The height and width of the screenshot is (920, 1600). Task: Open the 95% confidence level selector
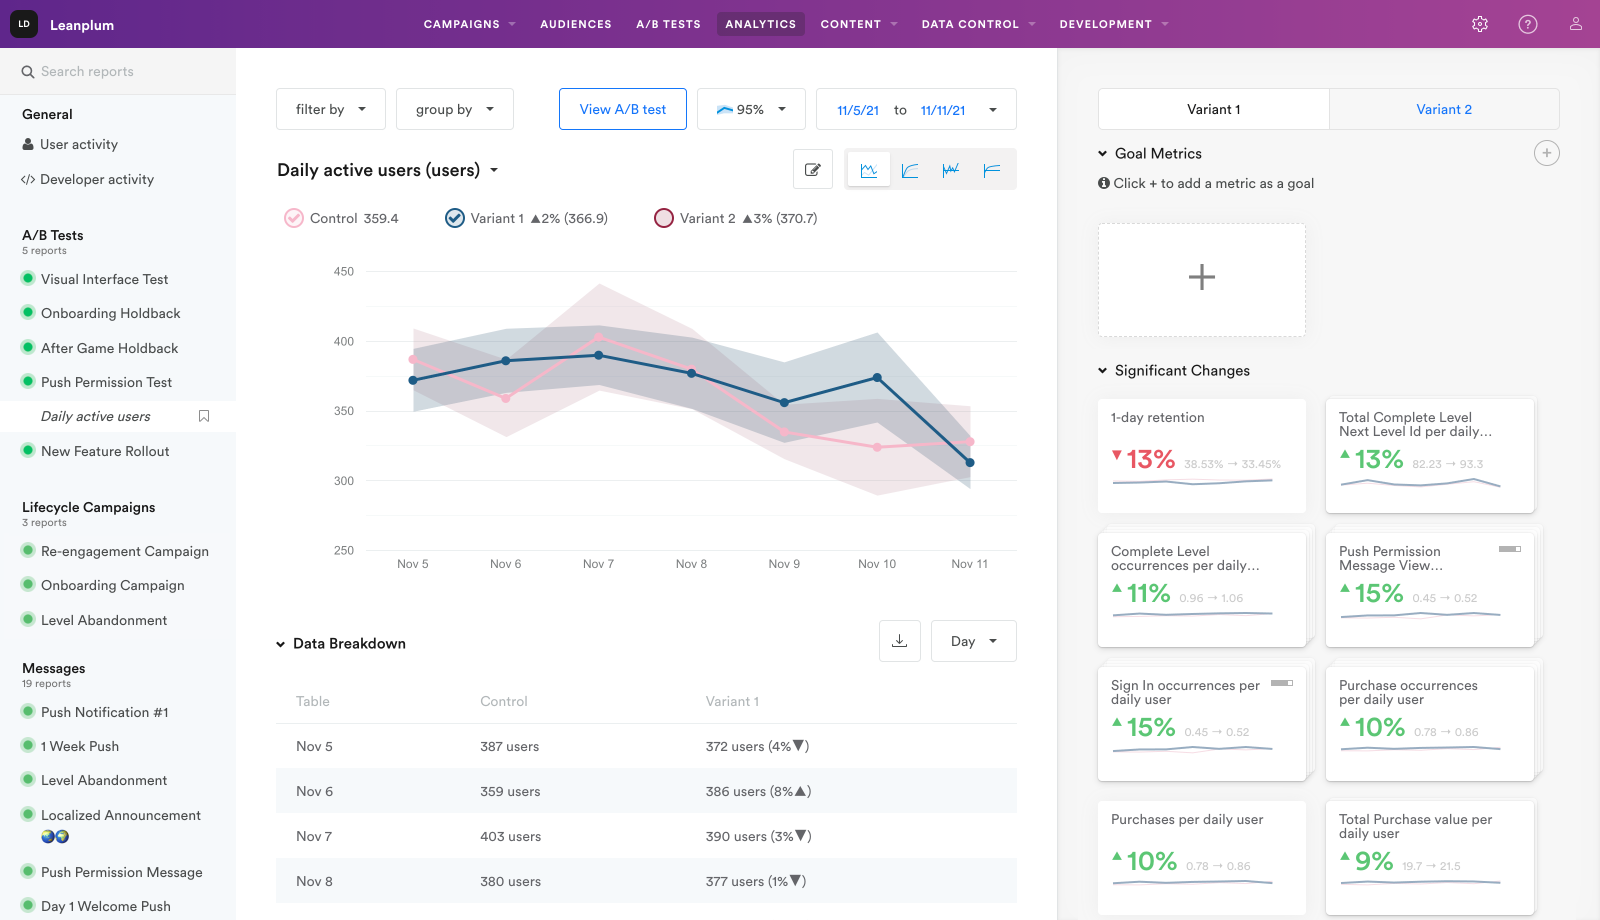(x=750, y=109)
